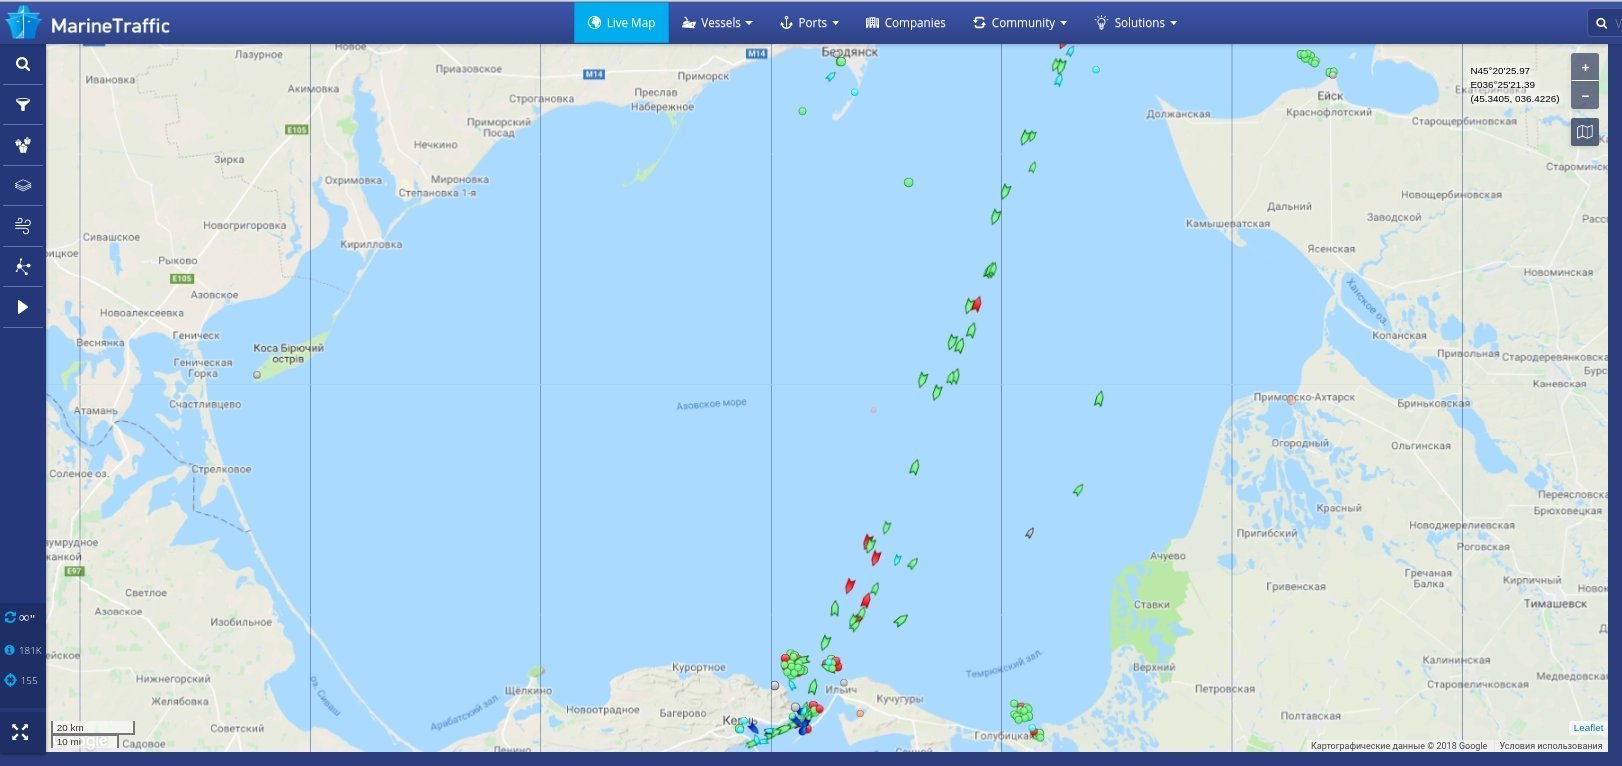Zoom in the map with plus button
Viewport: 1622px width, 766px height.
(x=1585, y=68)
